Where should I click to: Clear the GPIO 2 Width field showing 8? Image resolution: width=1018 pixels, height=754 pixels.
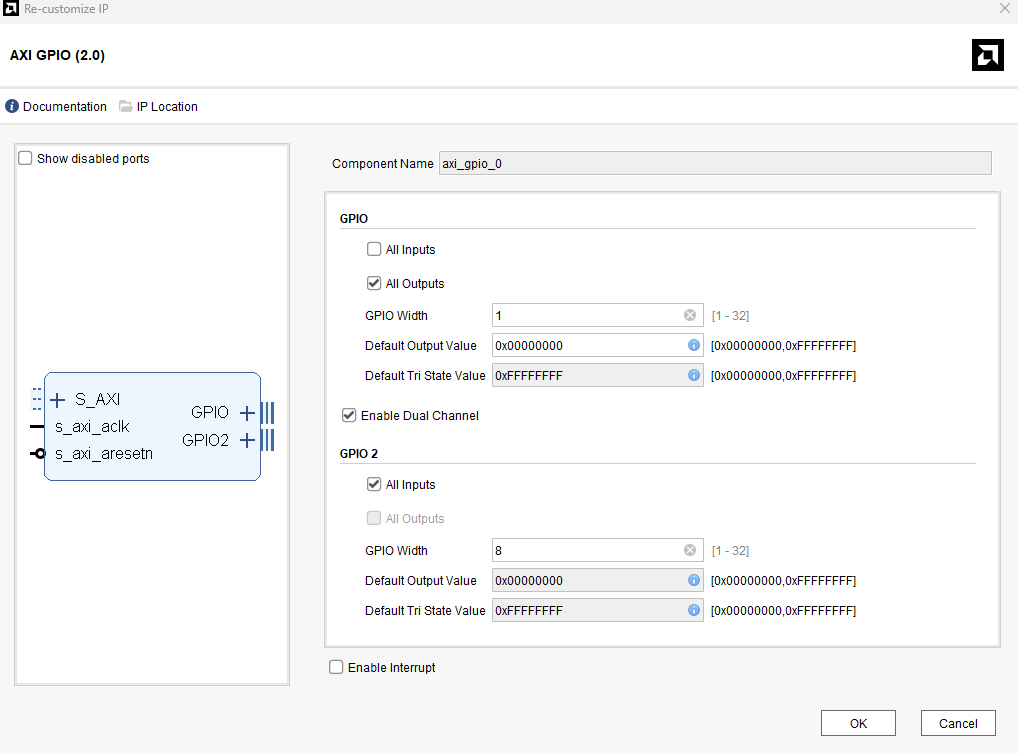(x=689, y=550)
